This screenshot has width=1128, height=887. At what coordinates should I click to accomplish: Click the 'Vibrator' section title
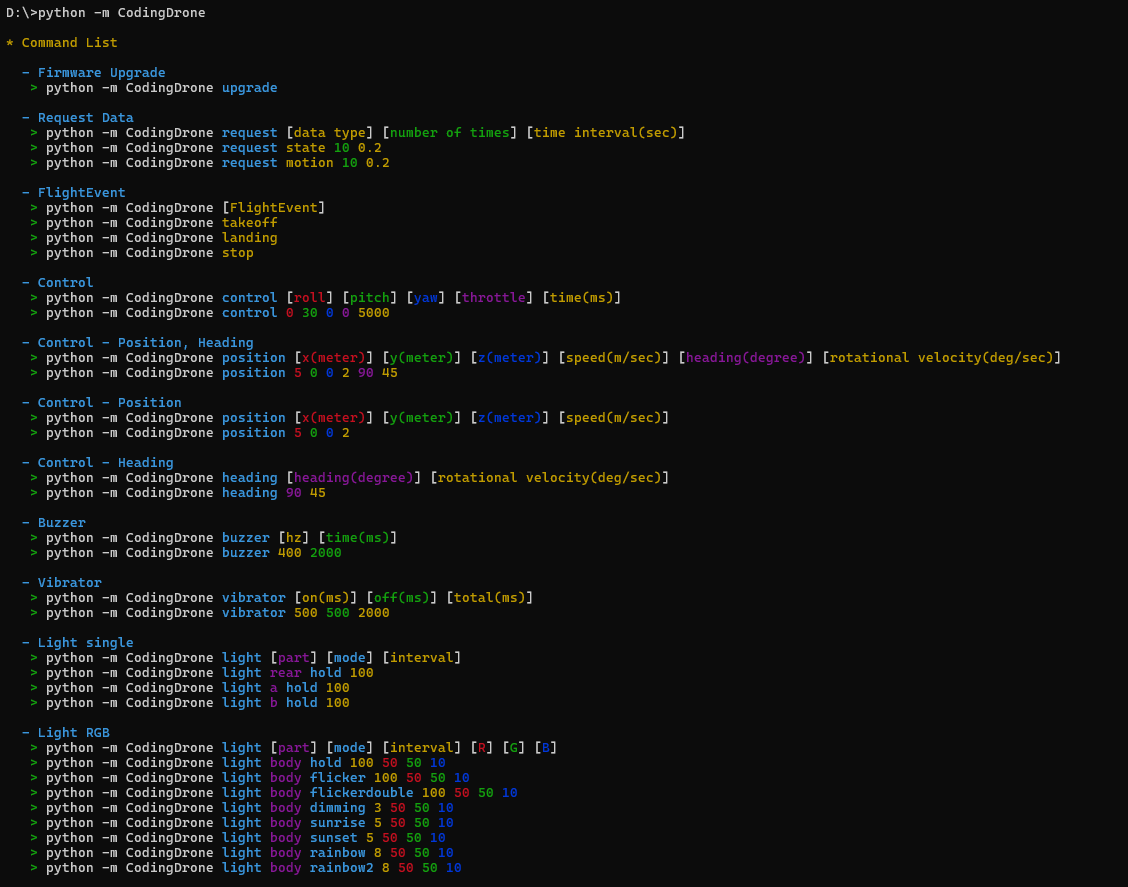[x=70, y=583]
